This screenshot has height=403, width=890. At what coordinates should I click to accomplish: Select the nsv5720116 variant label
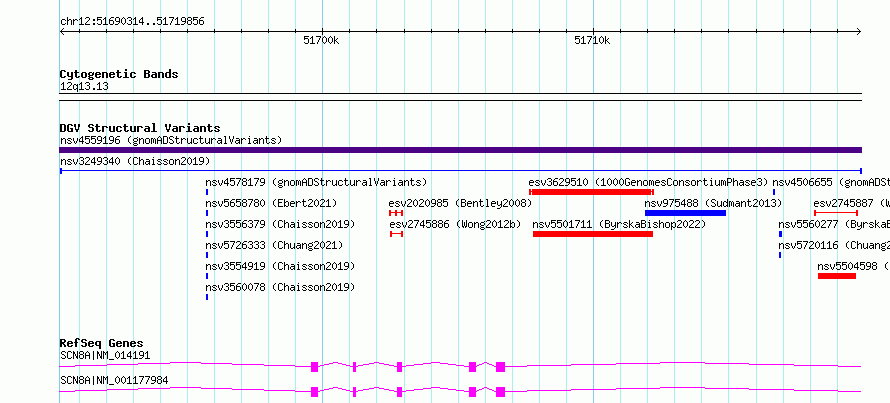click(x=834, y=245)
